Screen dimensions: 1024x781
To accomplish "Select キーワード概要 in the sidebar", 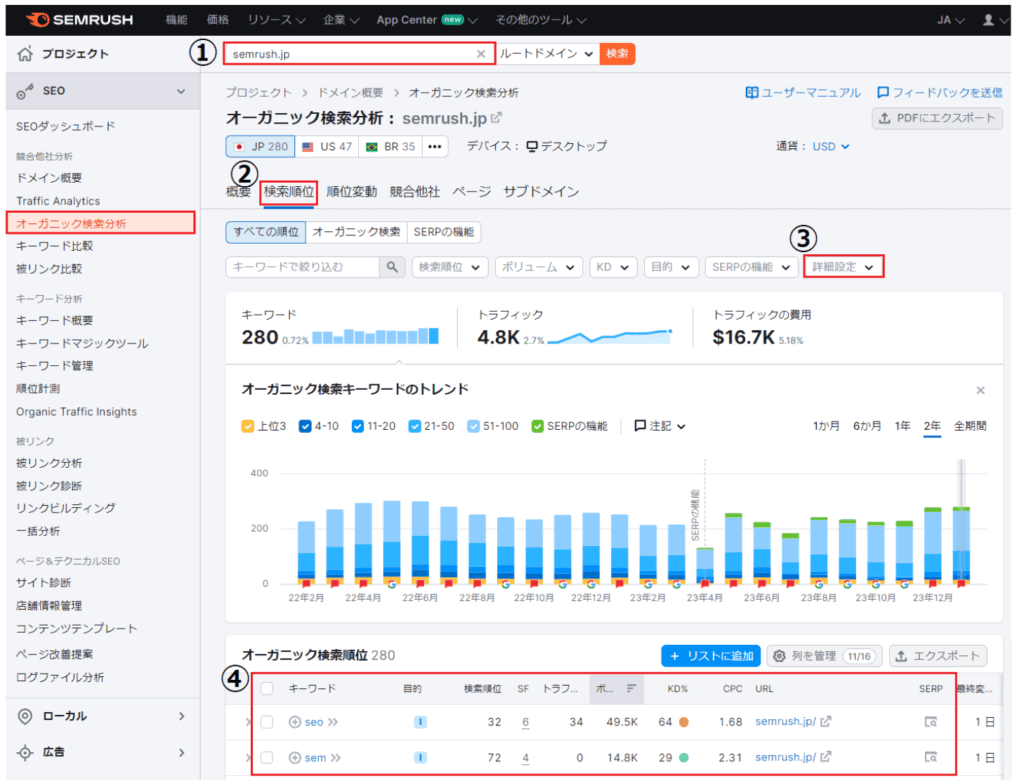I will click(x=55, y=320).
